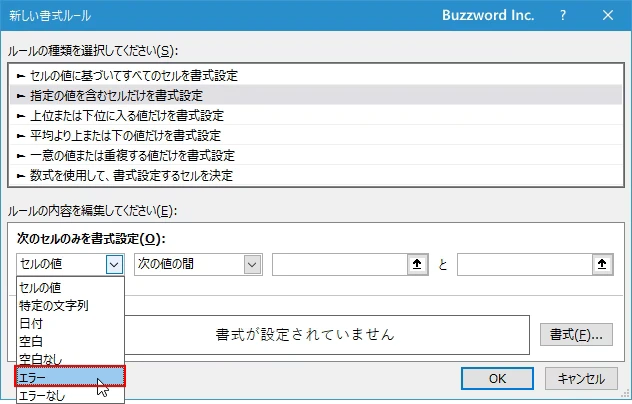
Task: Choose 特定の文字列 from the dropdown list
Action: (x=70, y=306)
